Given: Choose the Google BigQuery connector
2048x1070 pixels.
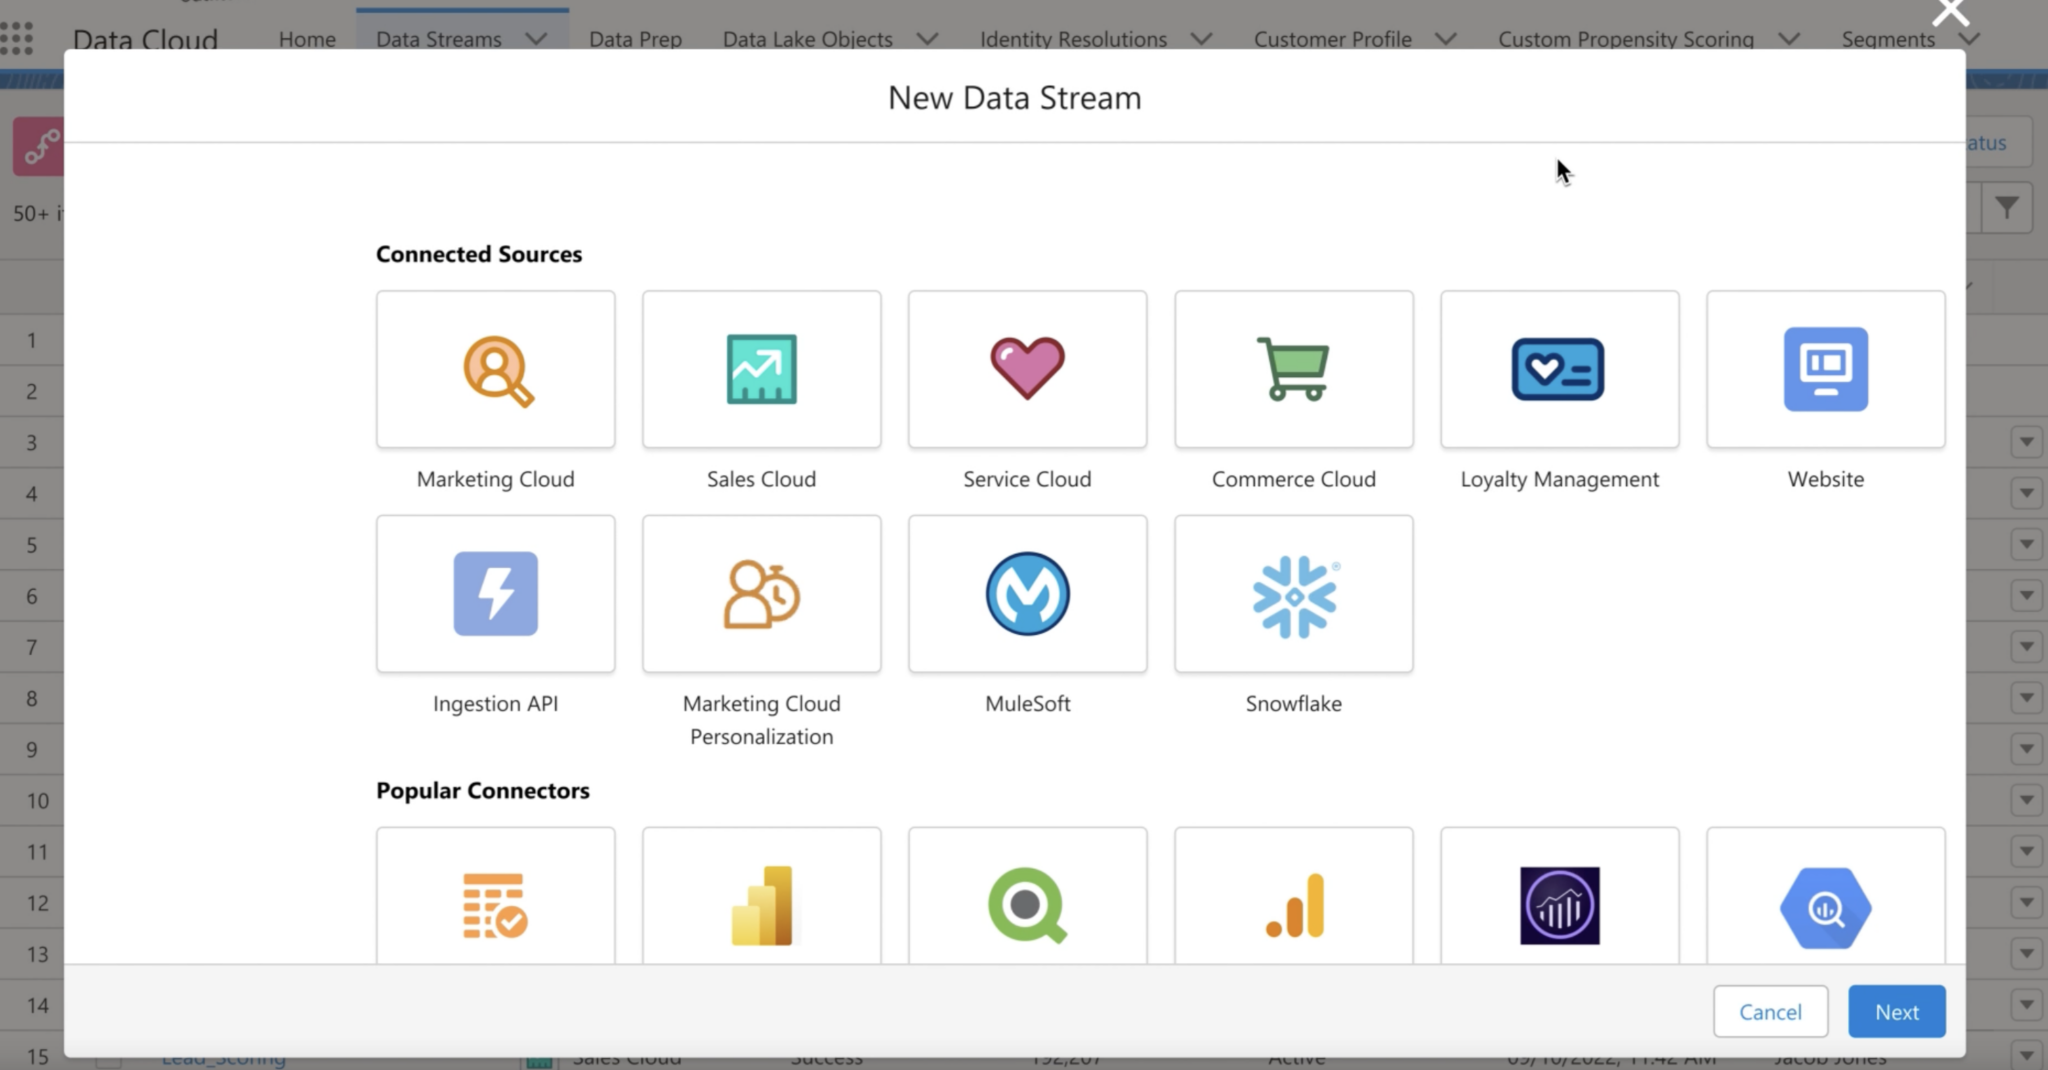Looking at the screenshot, I should pos(1825,905).
